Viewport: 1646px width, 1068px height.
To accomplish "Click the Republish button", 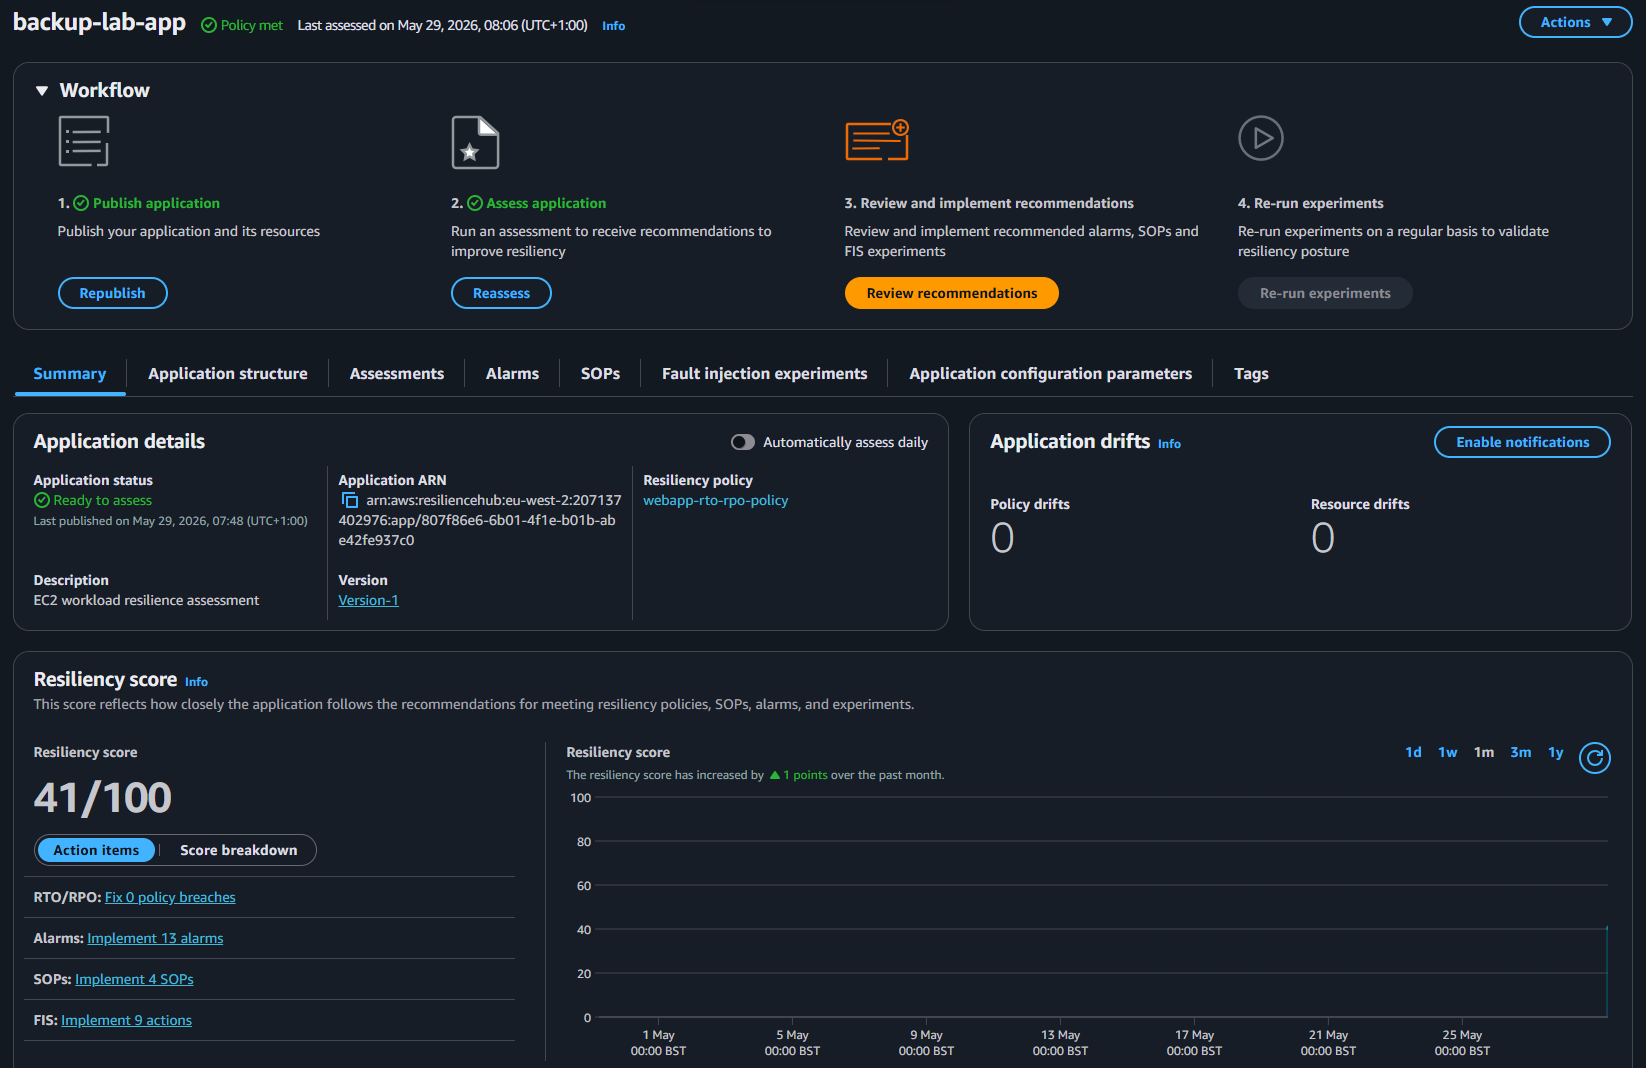I will (113, 293).
